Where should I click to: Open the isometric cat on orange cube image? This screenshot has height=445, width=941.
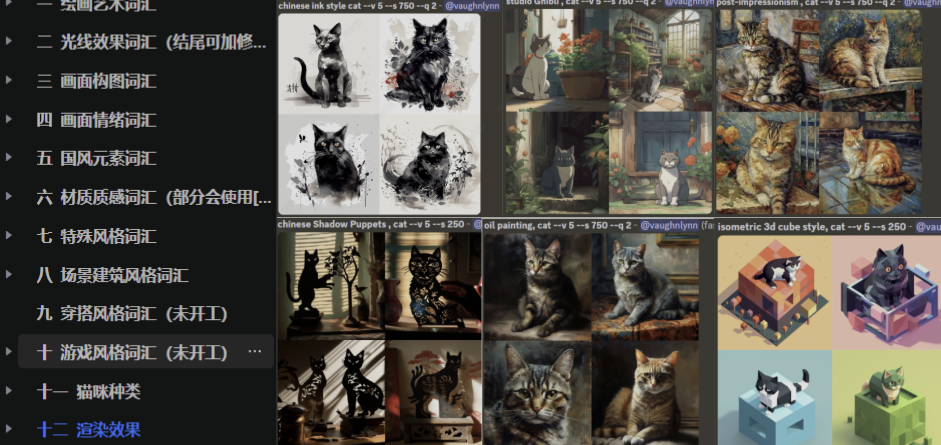click(775, 293)
